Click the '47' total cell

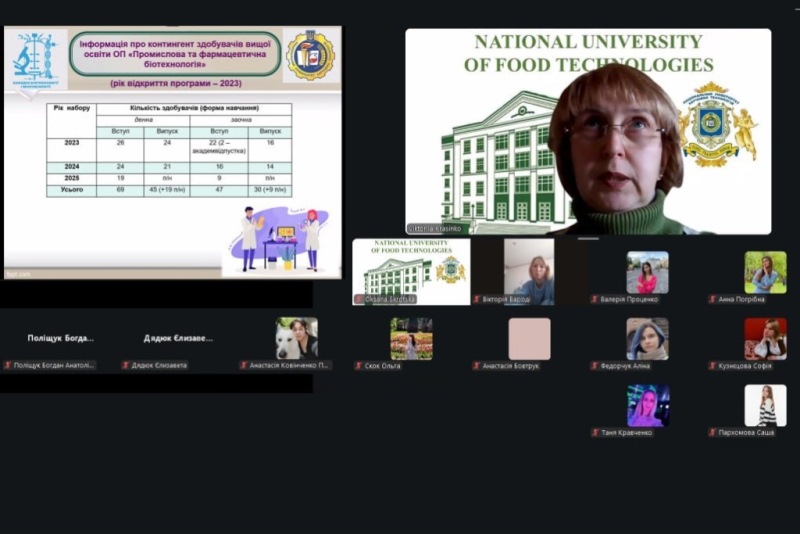coord(219,190)
